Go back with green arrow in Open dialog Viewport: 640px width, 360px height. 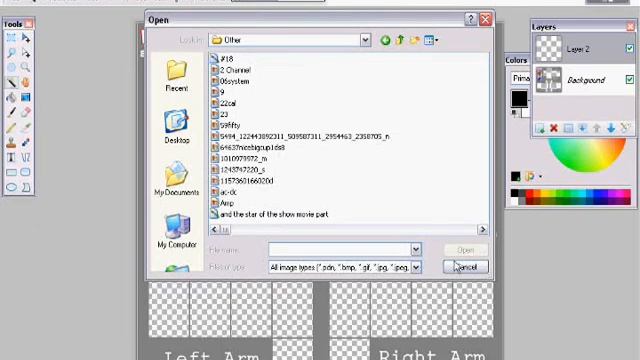(x=385, y=40)
